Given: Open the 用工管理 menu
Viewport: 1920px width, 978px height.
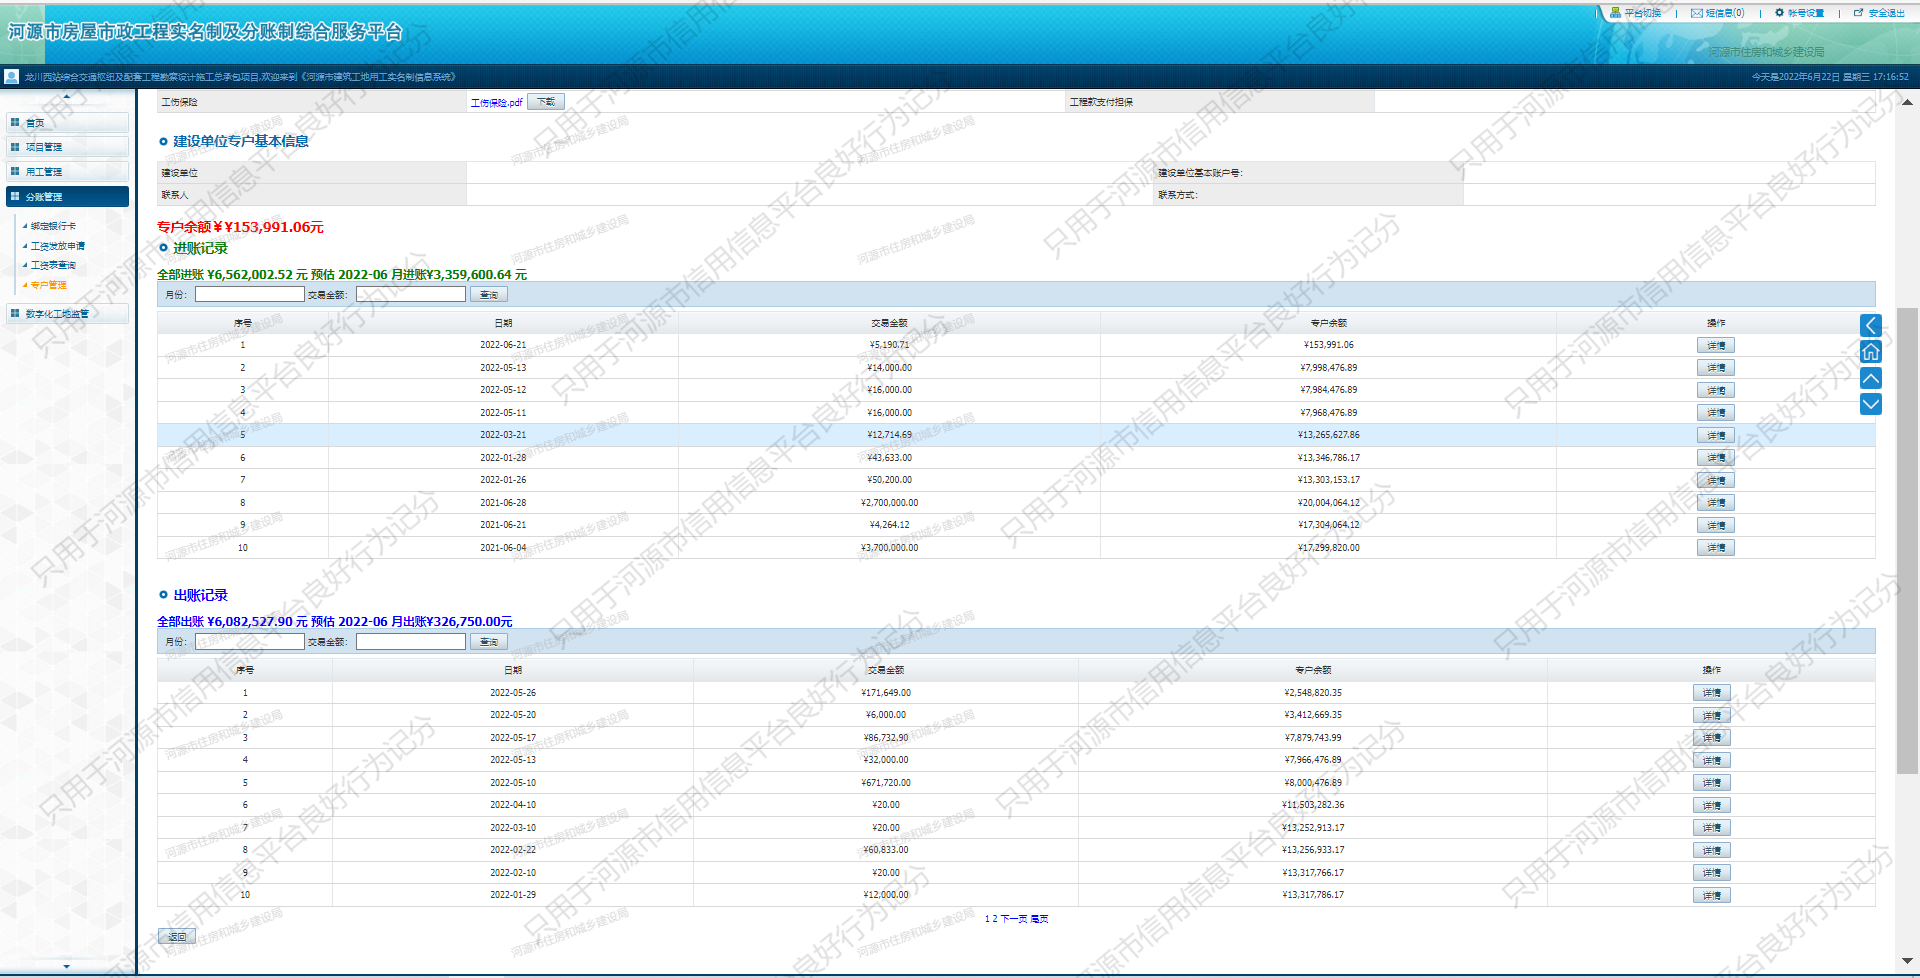Looking at the screenshot, I should coord(67,172).
